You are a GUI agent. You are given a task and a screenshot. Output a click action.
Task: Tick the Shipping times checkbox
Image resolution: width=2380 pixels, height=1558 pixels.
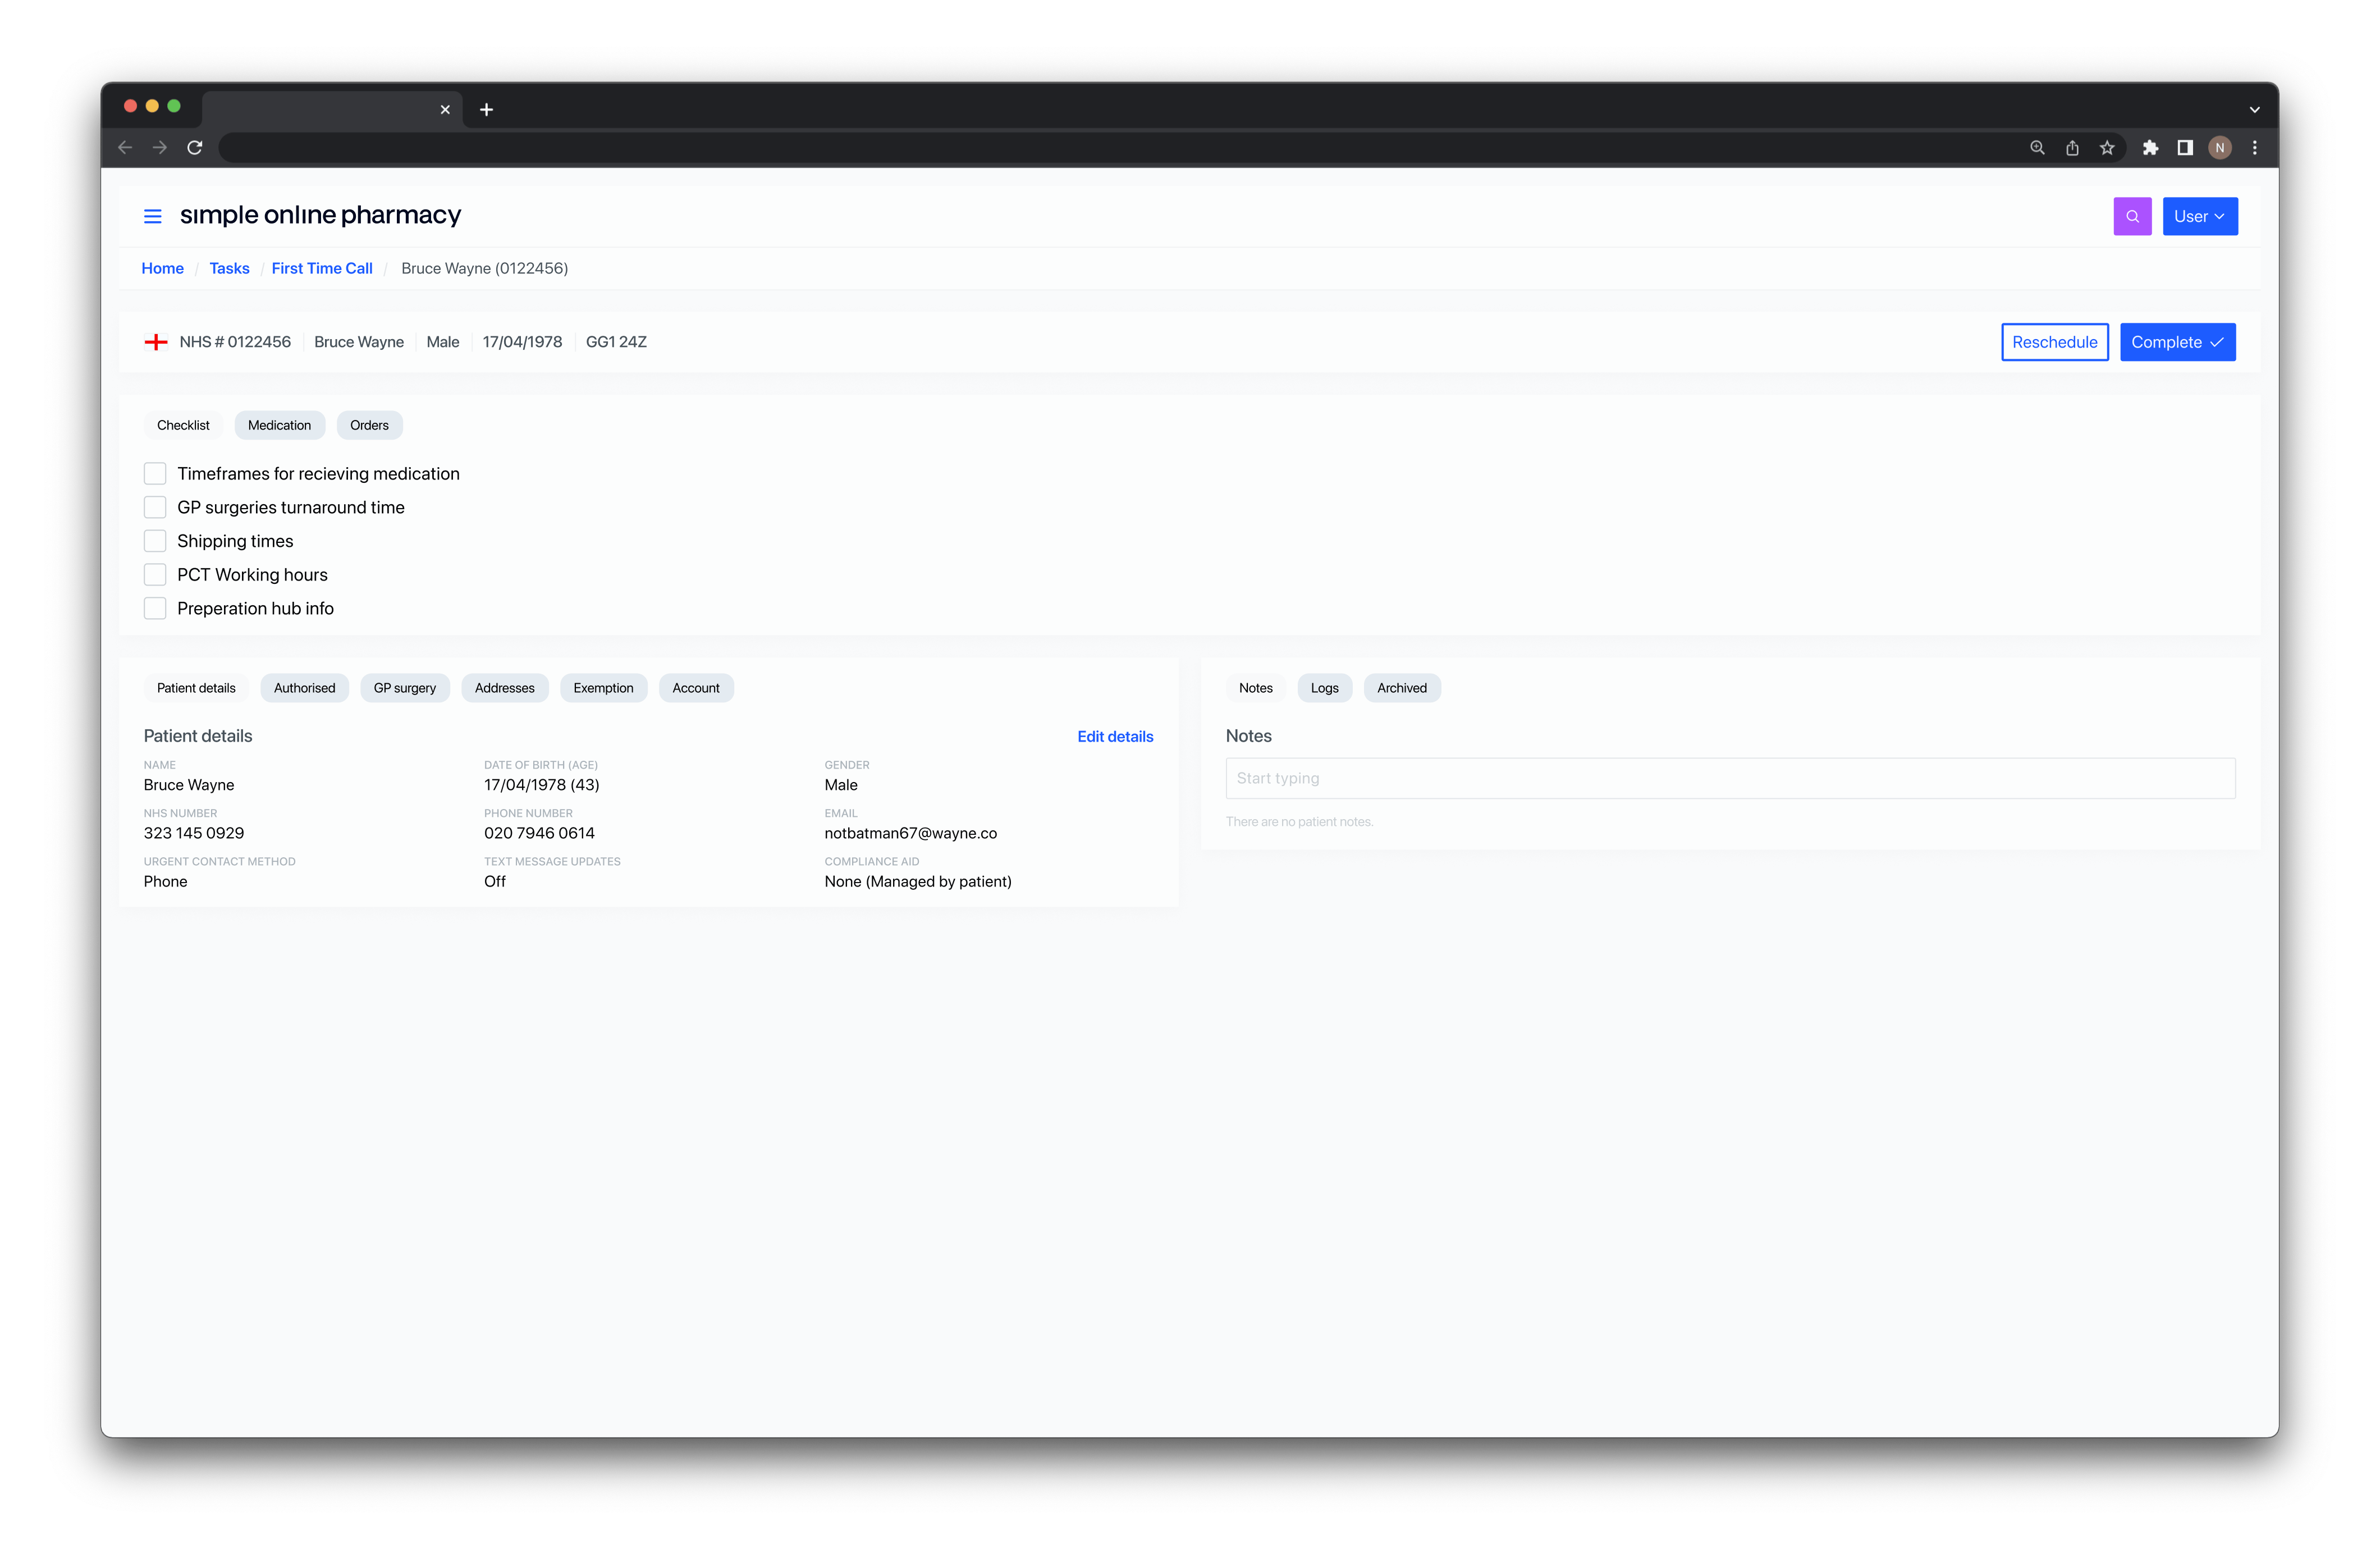pos(155,541)
